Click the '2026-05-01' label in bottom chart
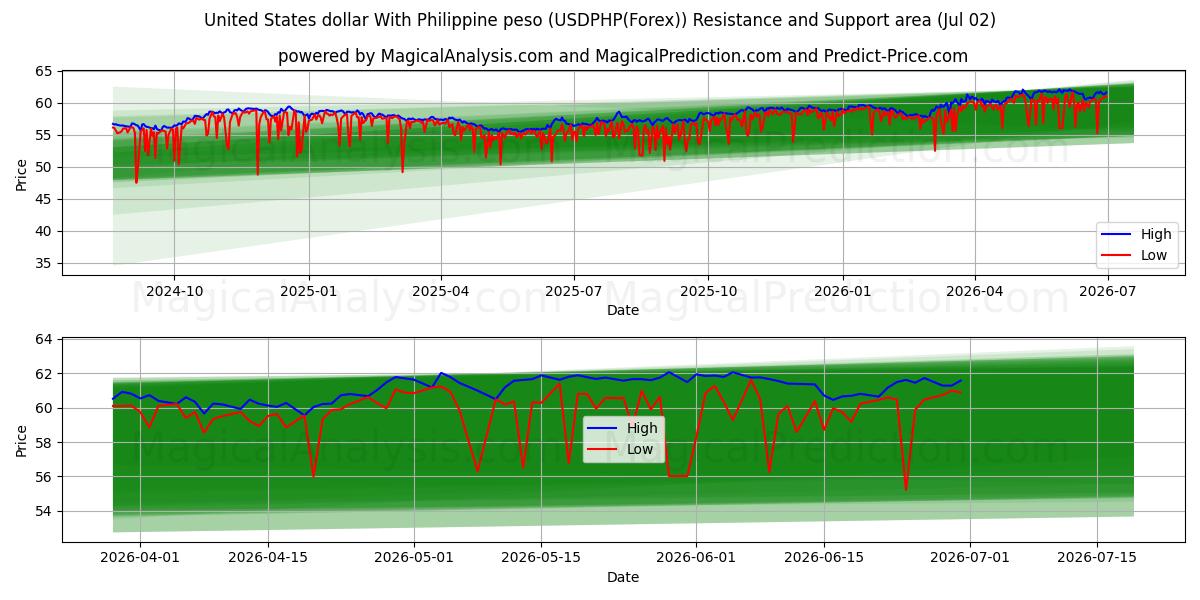The image size is (1200, 600). pyautogui.click(x=414, y=558)
